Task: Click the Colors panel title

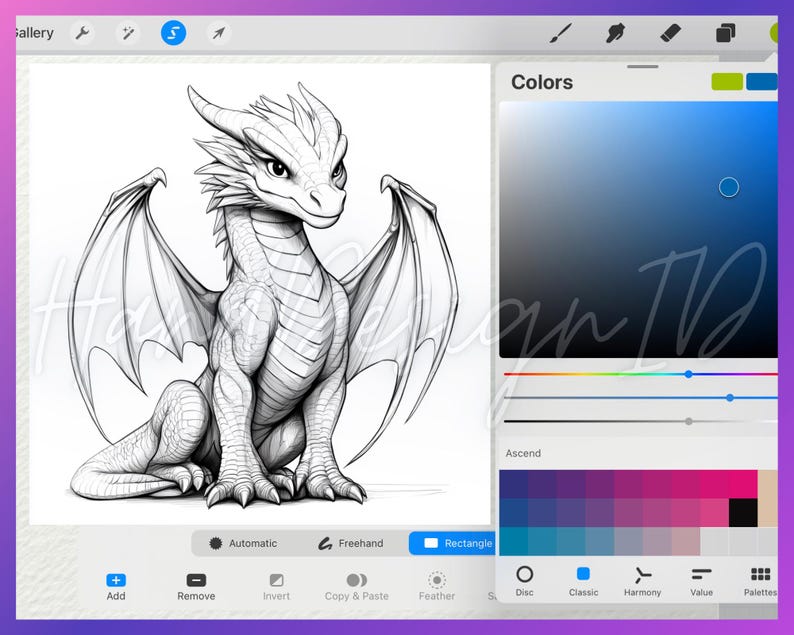Action: coord(542,82)
